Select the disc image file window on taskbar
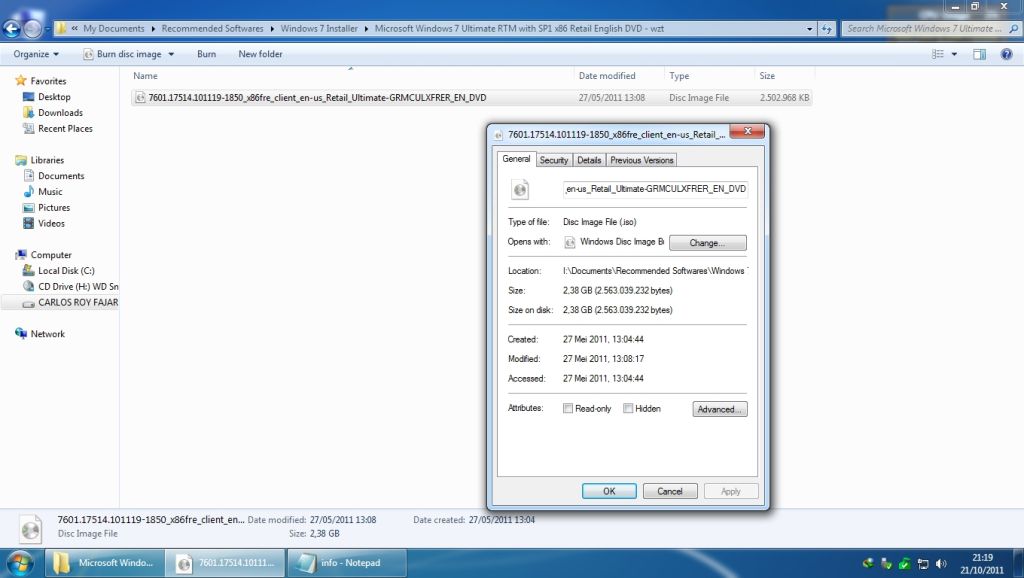1024x578 pixels. tap(225, 562)
